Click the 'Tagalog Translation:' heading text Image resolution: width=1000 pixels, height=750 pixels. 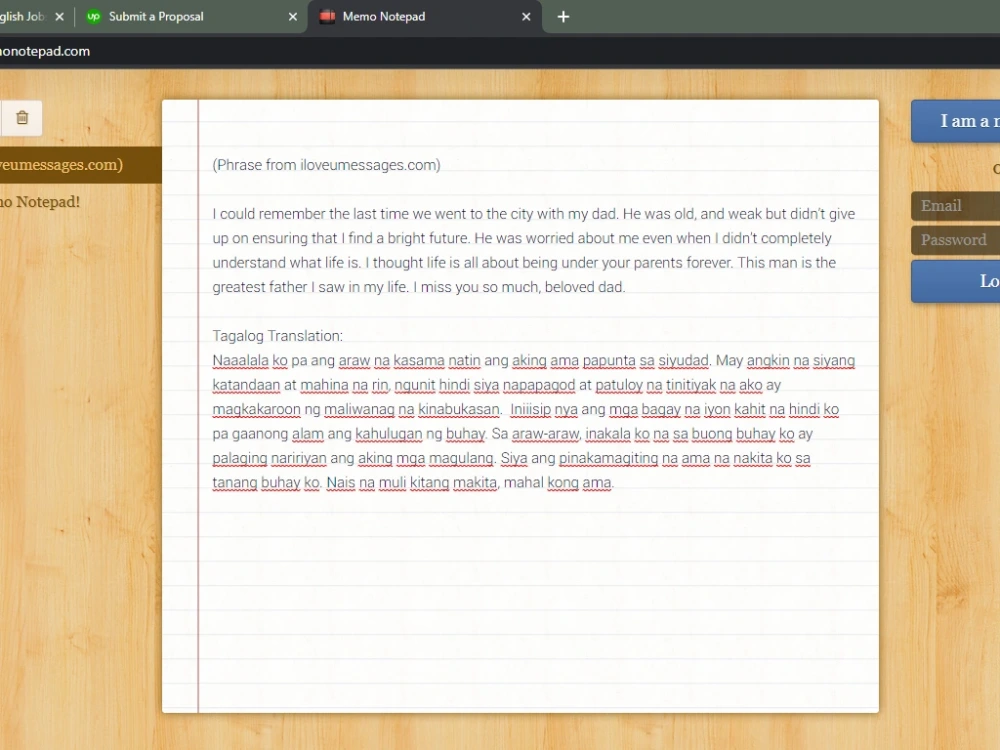click(277, 336)
